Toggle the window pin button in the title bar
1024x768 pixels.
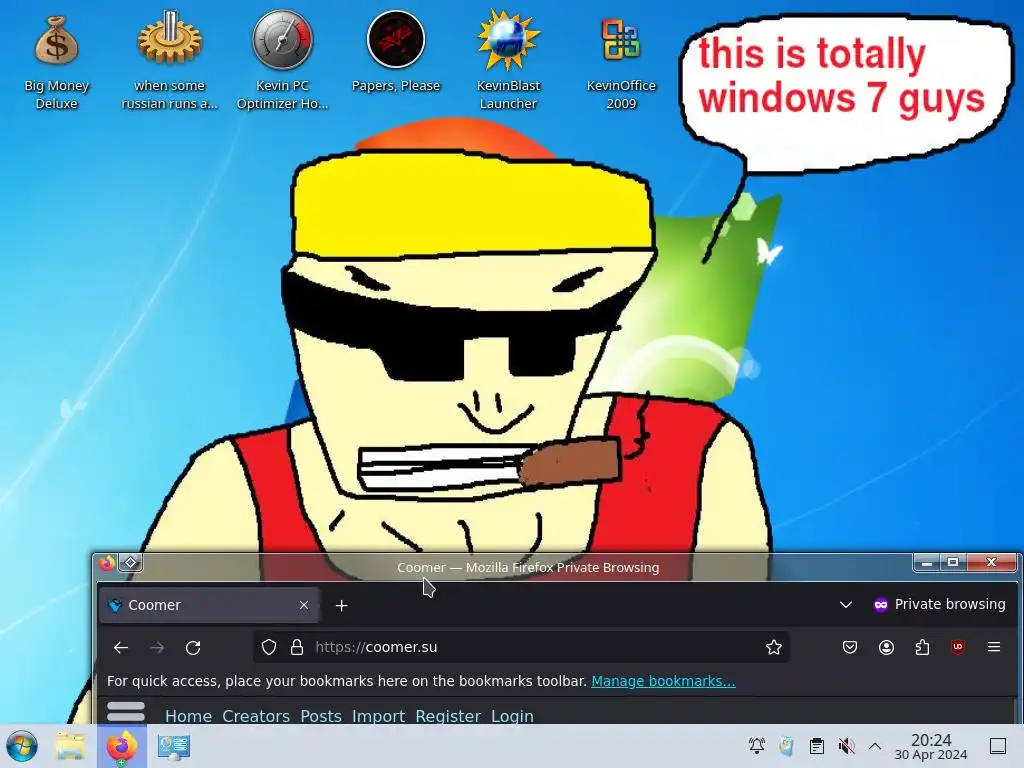click(x=131, y=562)
